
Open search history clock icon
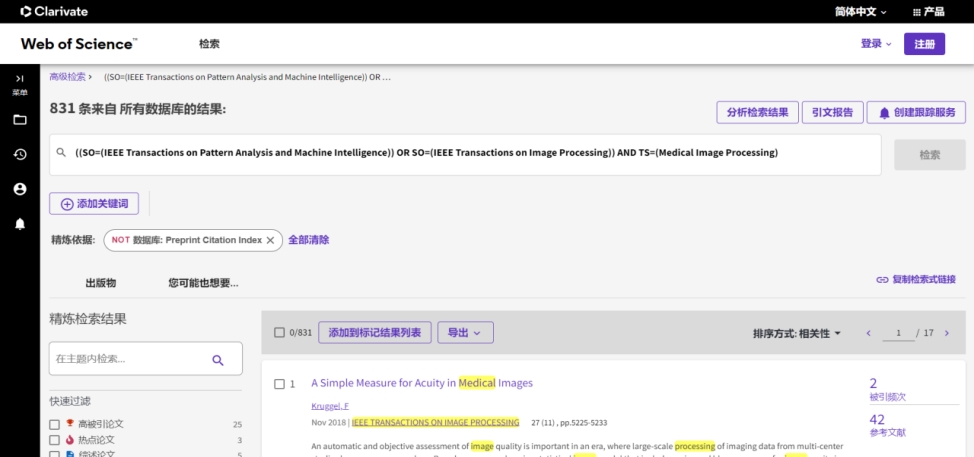[20, 155]
